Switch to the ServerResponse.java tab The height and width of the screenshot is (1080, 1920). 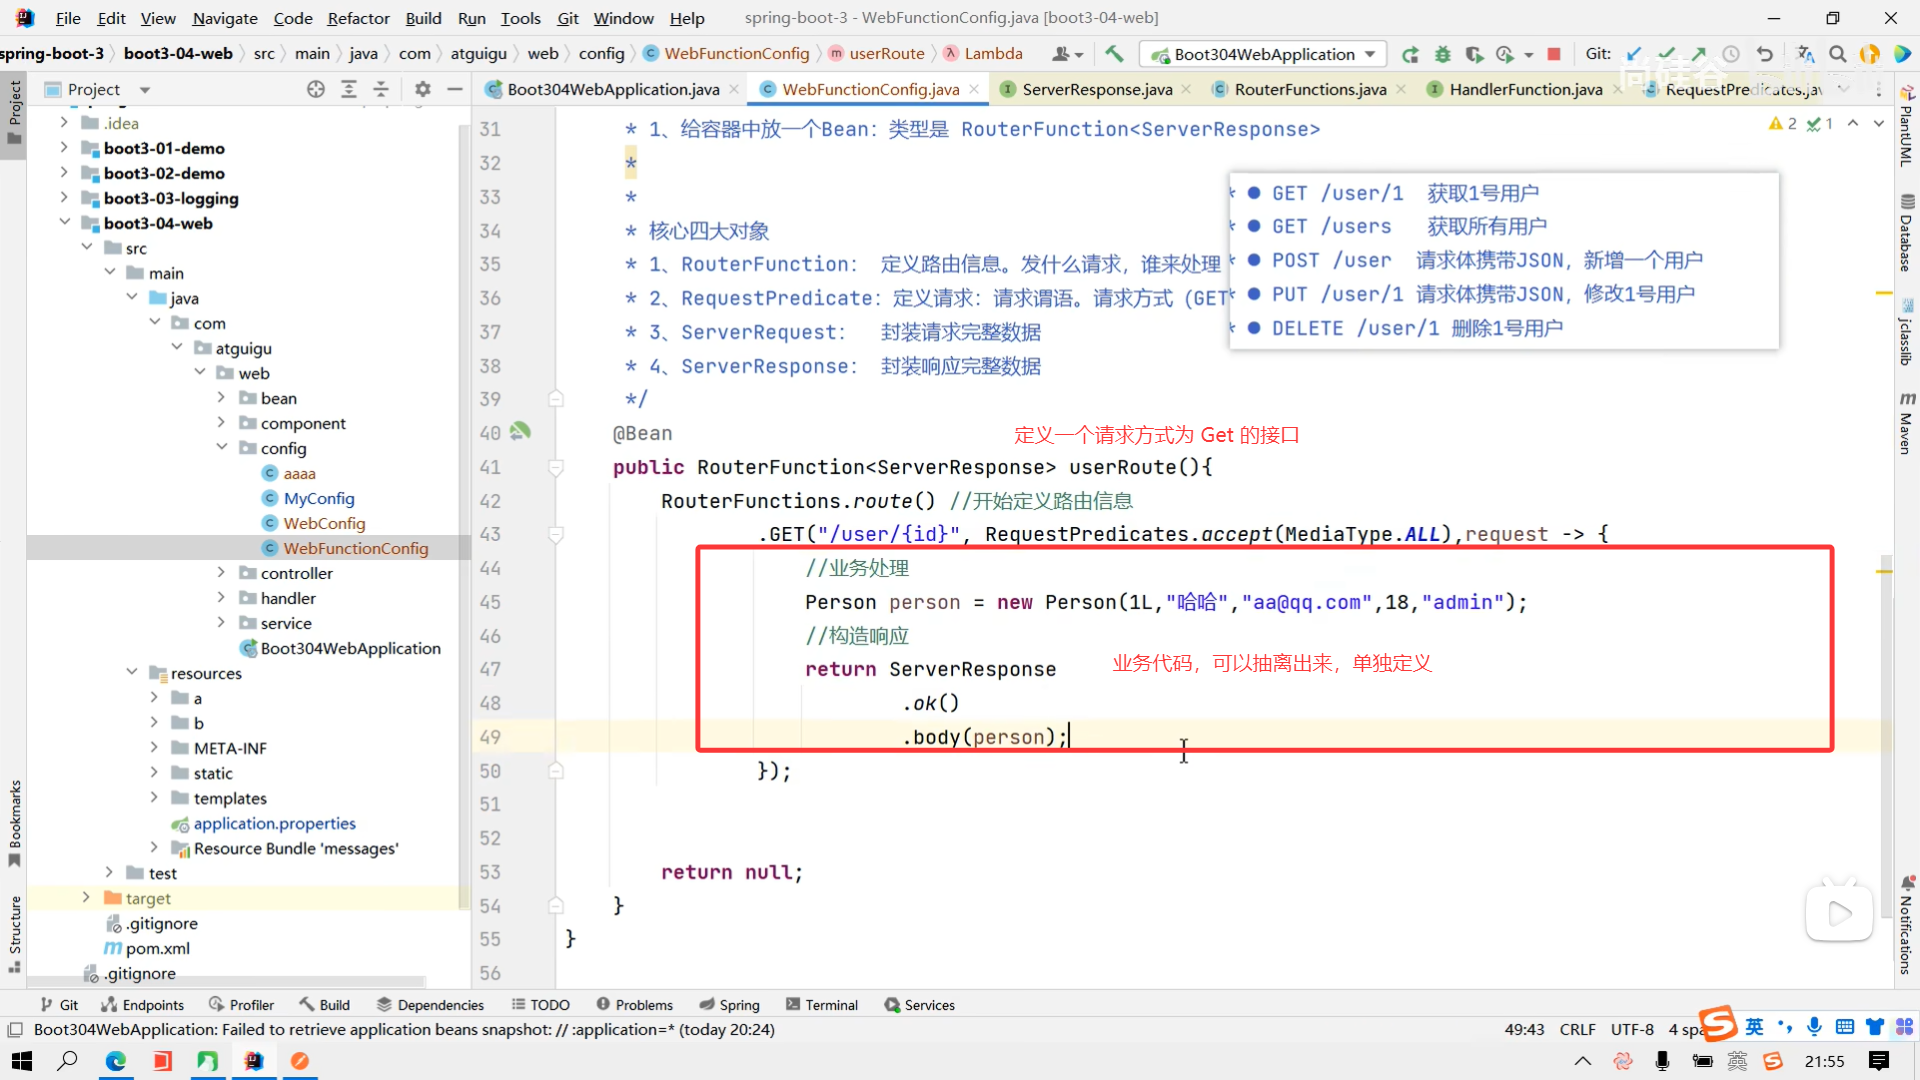[x=1096, y=89]
